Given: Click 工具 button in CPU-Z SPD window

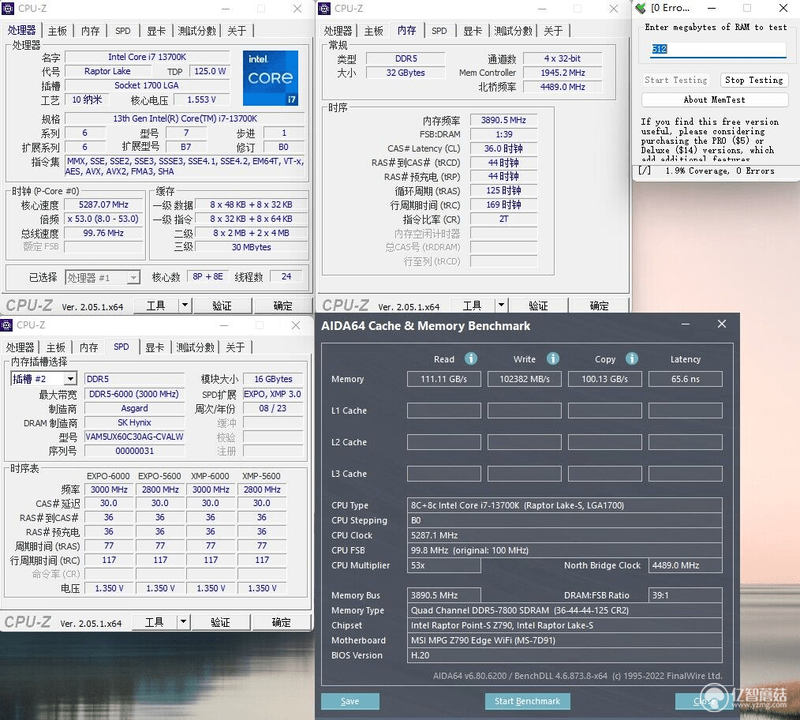Looking at the screenshot, I should pos(154,622).
